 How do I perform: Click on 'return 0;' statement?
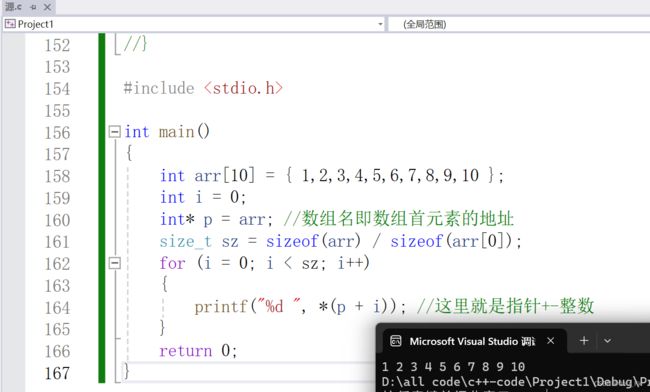[x=198, y=351]
